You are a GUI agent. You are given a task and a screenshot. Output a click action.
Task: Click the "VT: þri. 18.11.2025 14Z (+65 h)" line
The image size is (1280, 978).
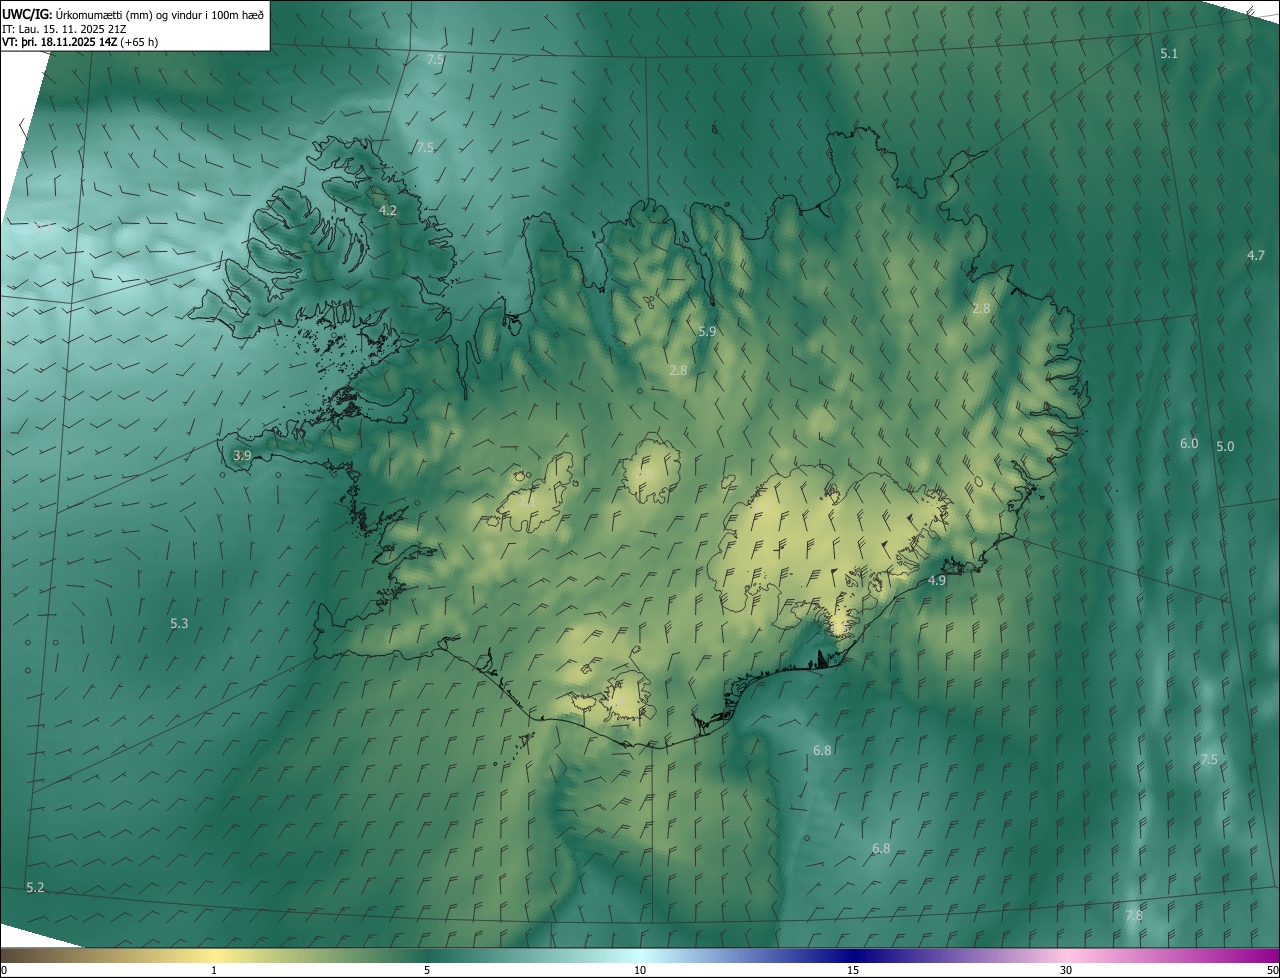80,42
